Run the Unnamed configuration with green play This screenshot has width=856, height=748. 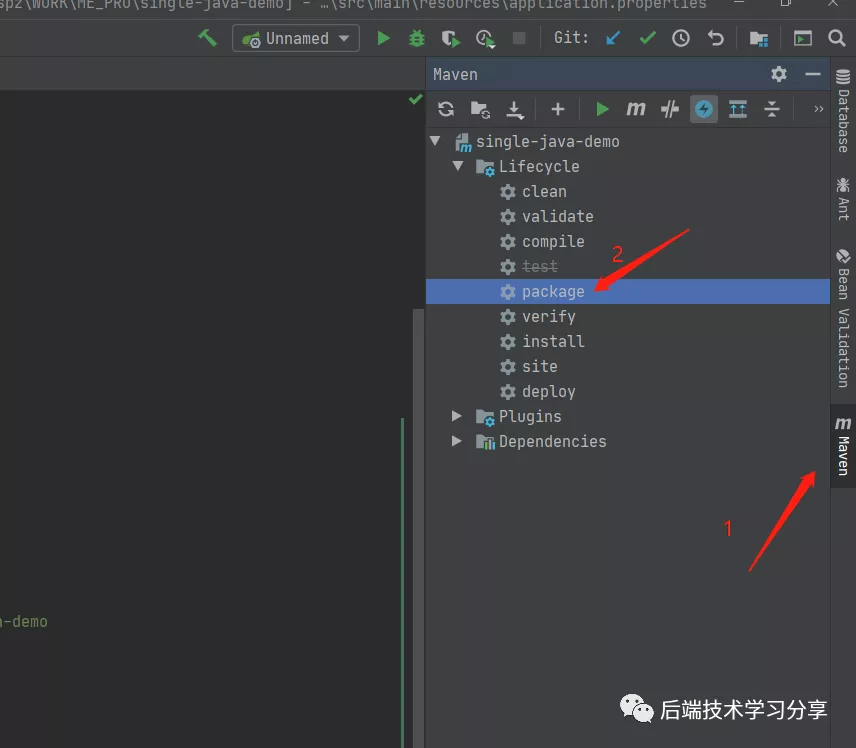coord(383,38)
